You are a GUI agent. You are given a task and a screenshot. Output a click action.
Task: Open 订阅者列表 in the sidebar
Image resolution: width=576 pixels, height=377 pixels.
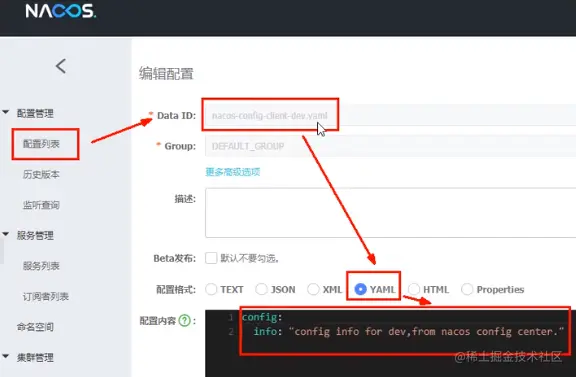(46, 297)
